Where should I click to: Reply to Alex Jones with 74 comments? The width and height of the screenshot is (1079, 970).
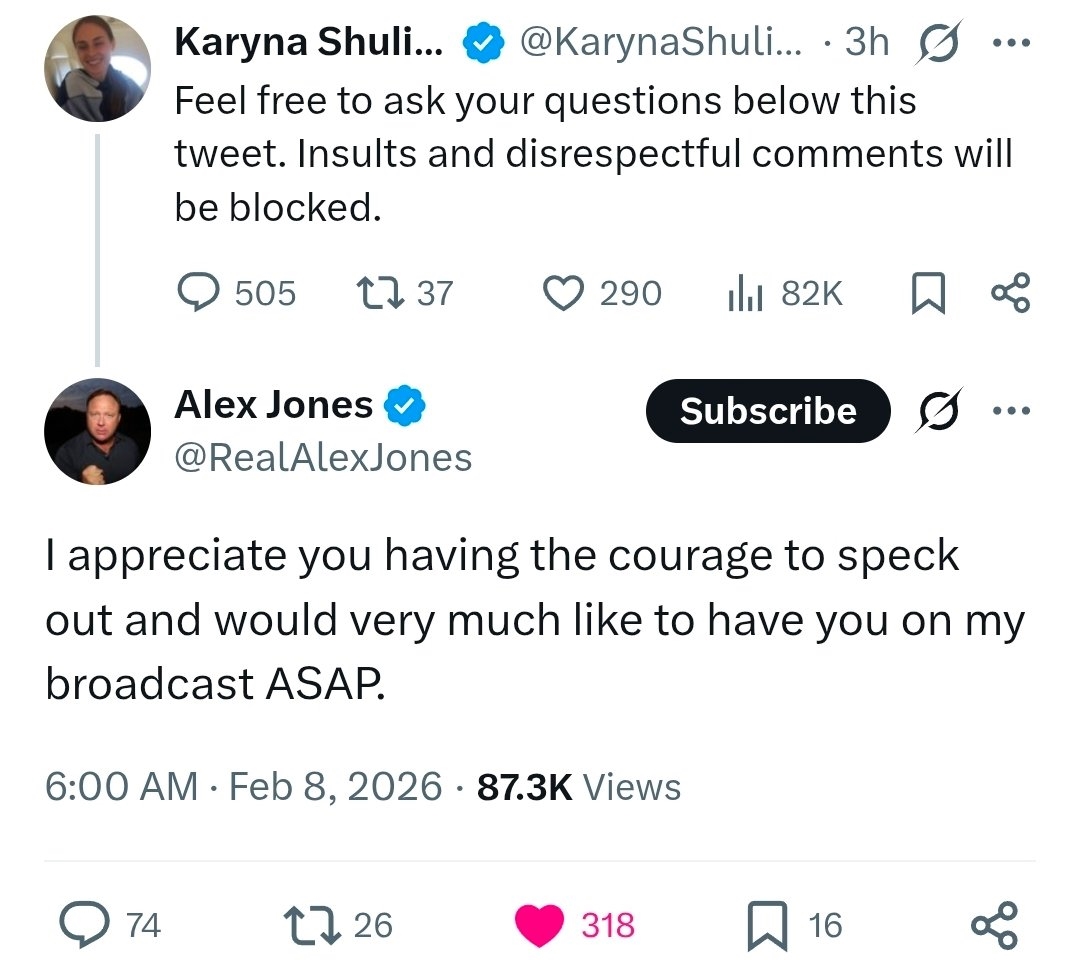pyautogui.click(x=89, y=925)
